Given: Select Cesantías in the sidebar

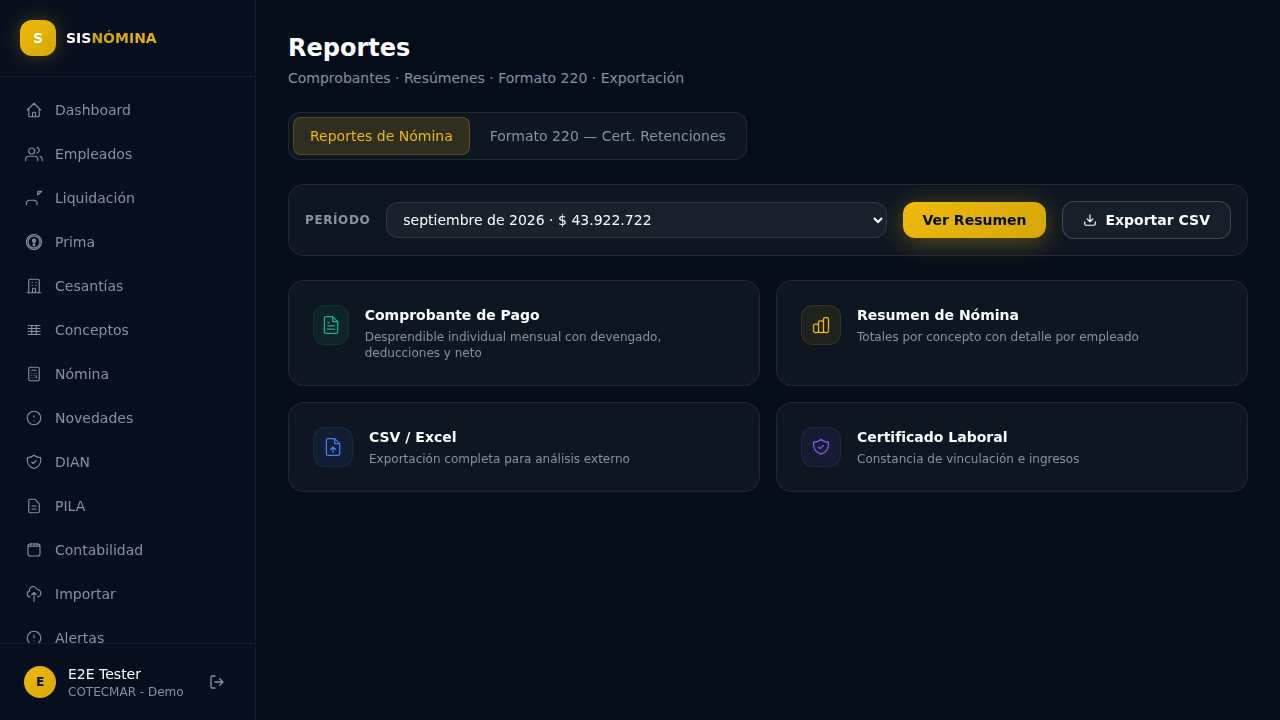Looking at the screenshot, I should coord(128,286).
